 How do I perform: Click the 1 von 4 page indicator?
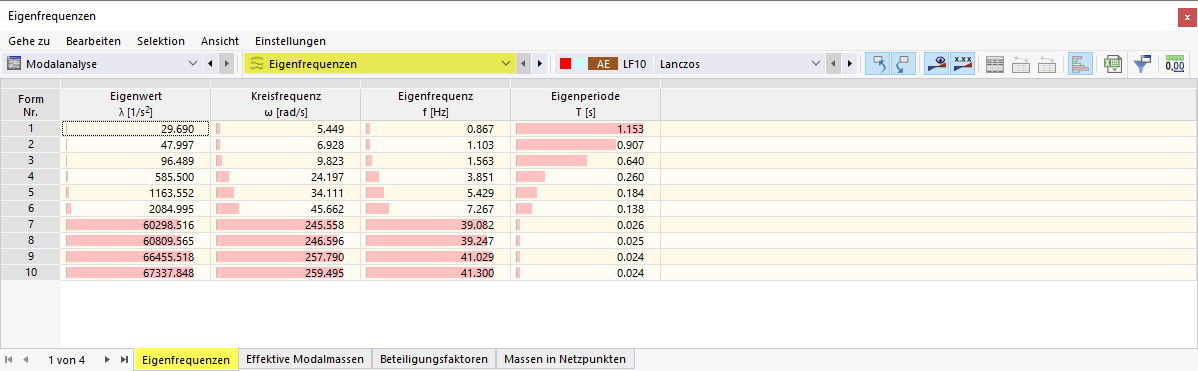pyautogui.click(x=66, y=360)
